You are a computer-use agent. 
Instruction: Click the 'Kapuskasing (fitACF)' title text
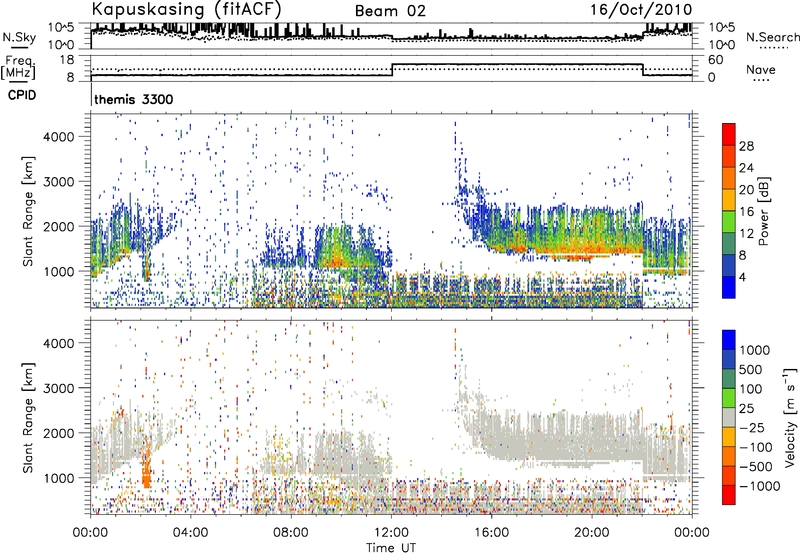186,9
